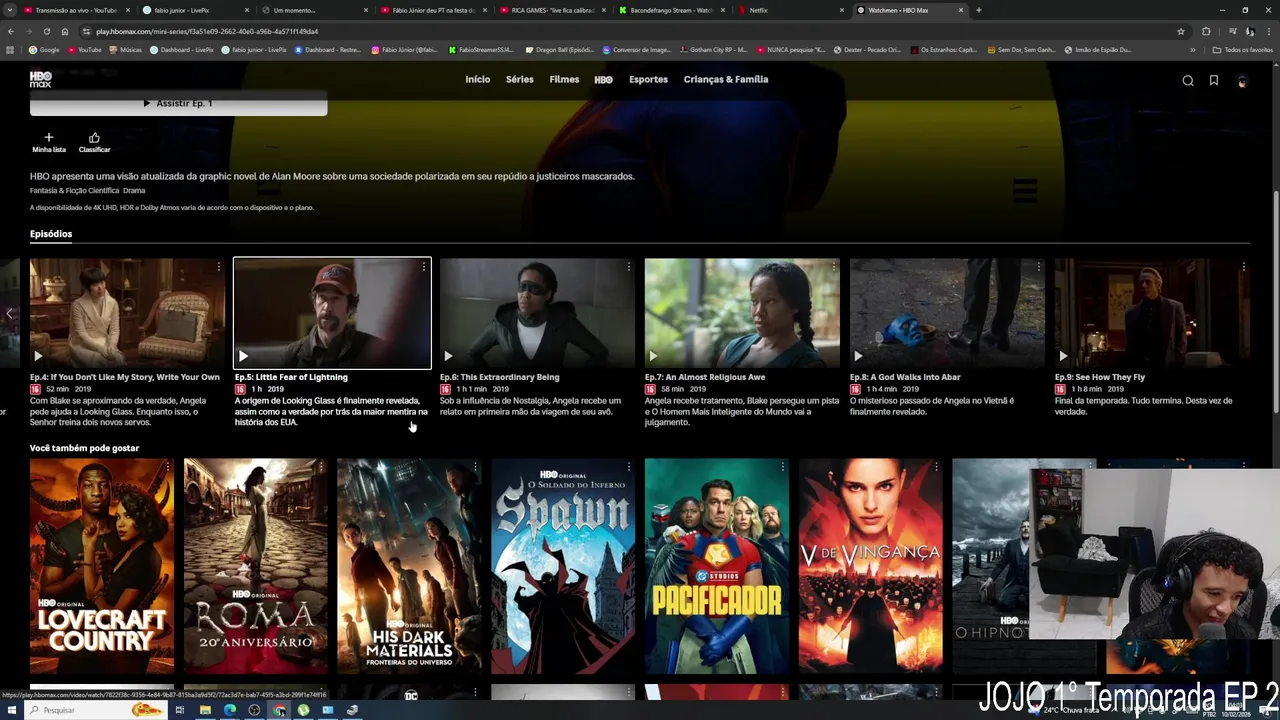Open options on Lovecraft Country poster
Image resolution: width=1280 pixels, height=720 pixels.
point(167,467)
